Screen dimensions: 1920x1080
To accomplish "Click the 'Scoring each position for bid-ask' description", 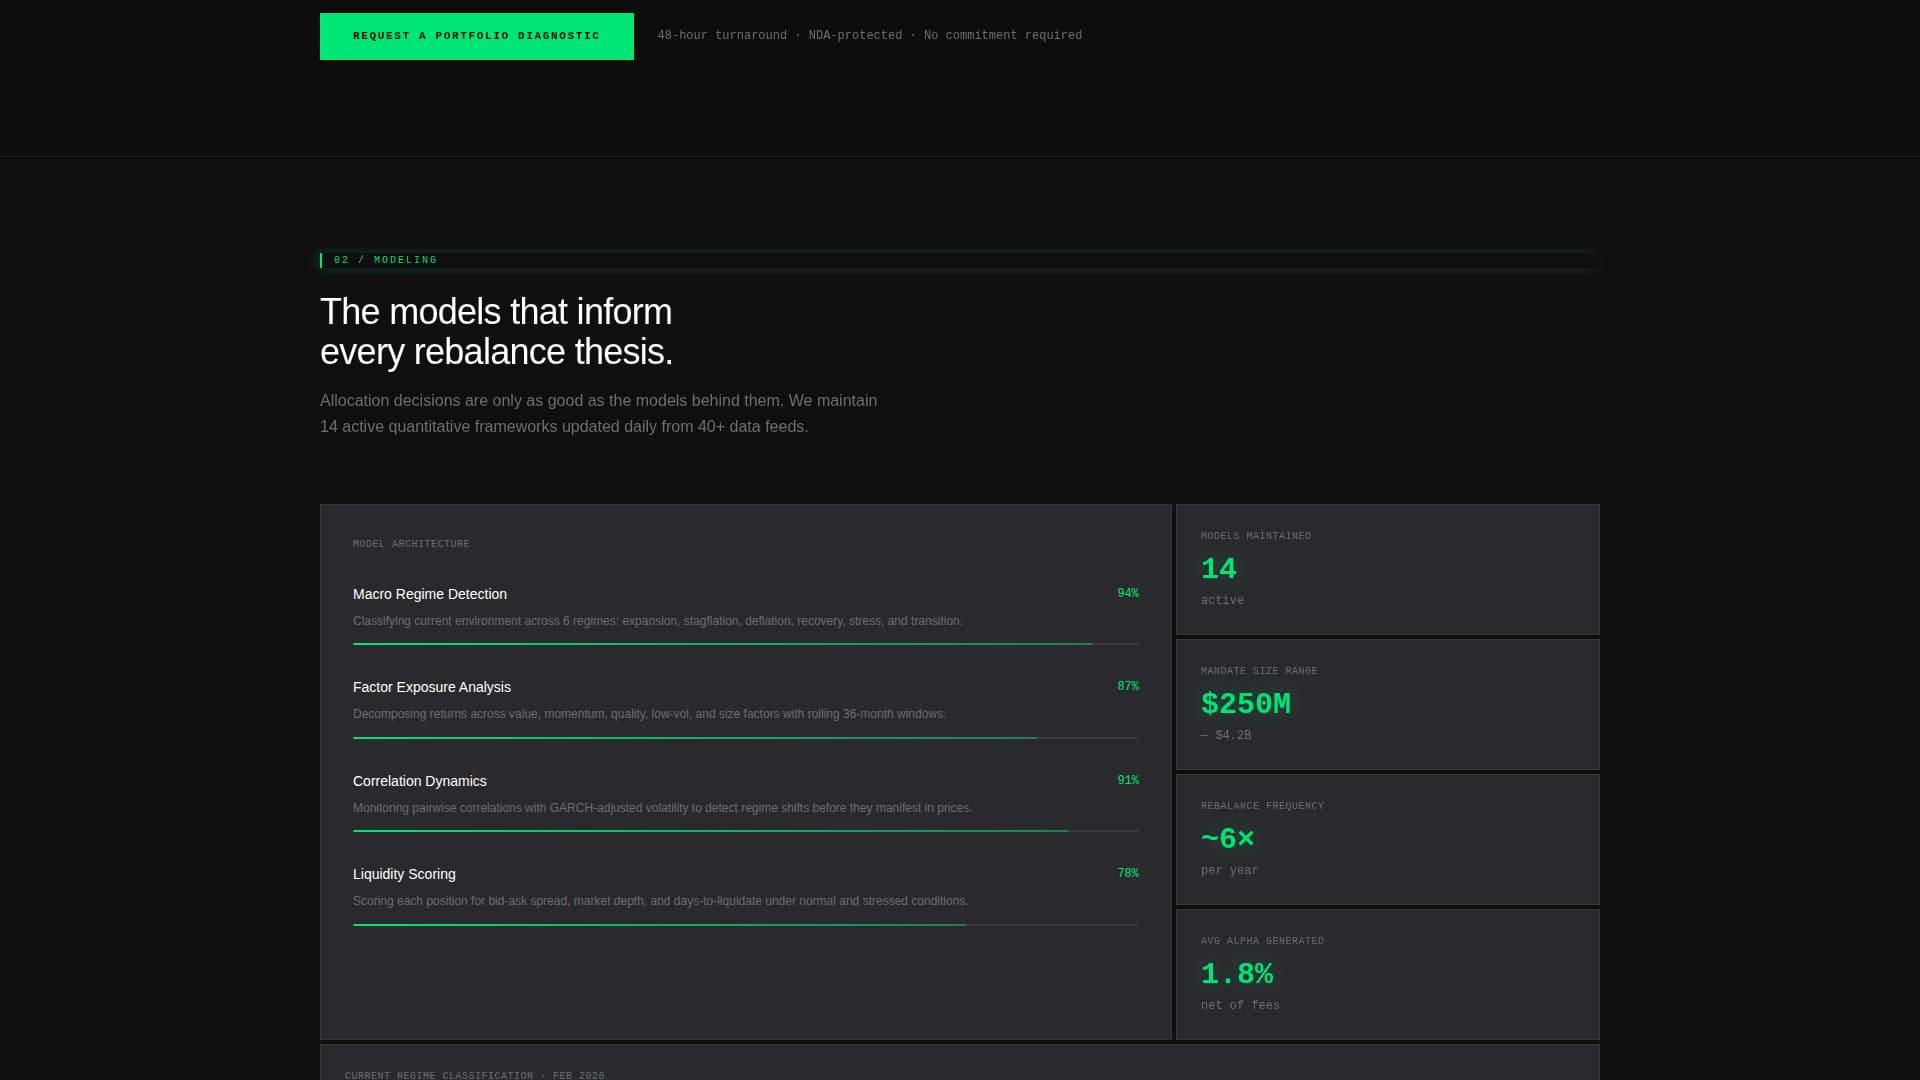I will pos(660,901).
